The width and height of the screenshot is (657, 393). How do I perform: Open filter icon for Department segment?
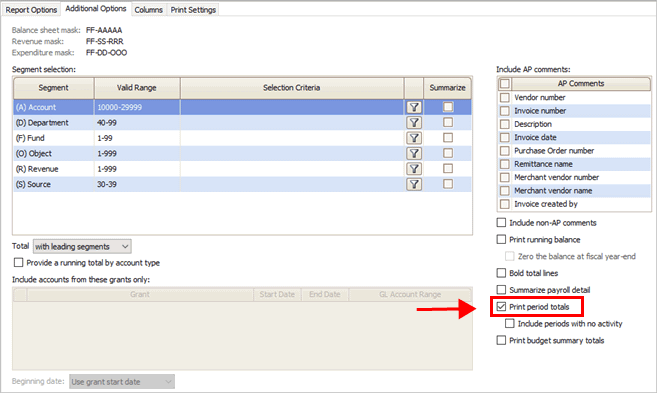tap(414, 123)
